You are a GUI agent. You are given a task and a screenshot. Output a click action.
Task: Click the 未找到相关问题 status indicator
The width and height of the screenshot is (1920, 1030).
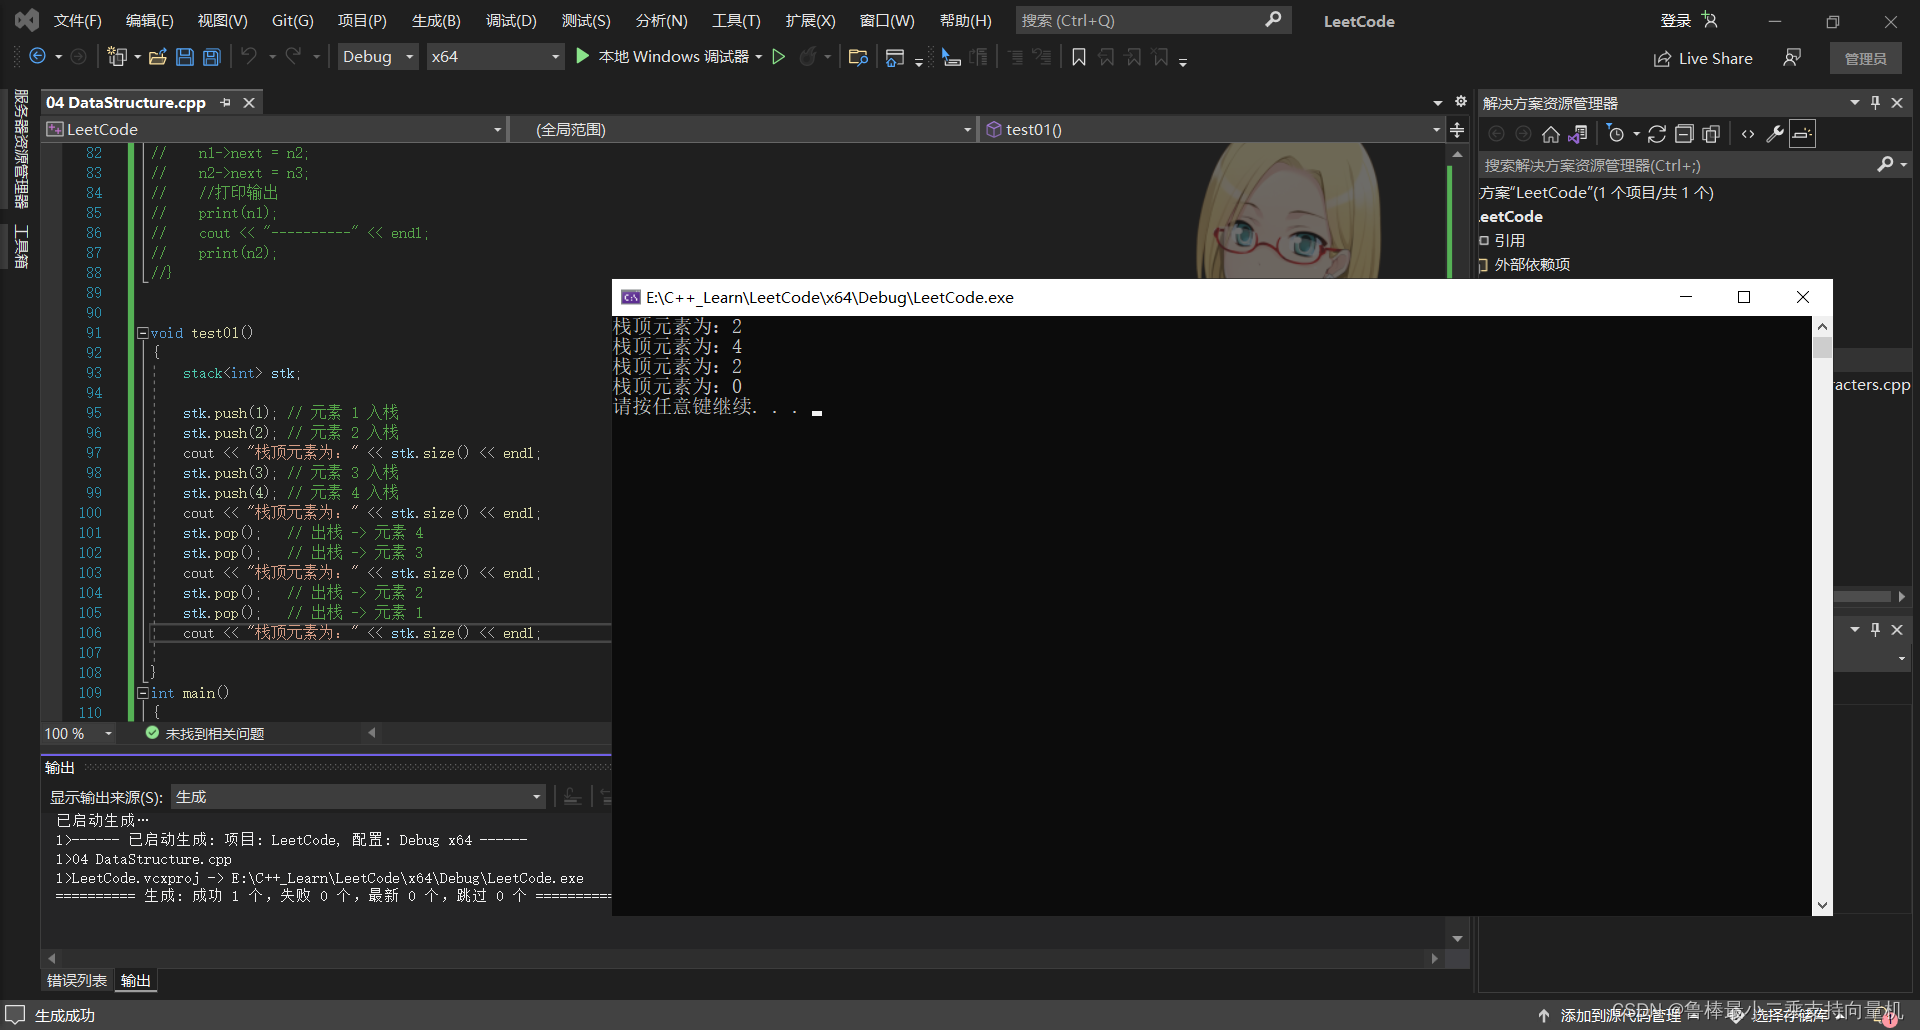point(205,733)
